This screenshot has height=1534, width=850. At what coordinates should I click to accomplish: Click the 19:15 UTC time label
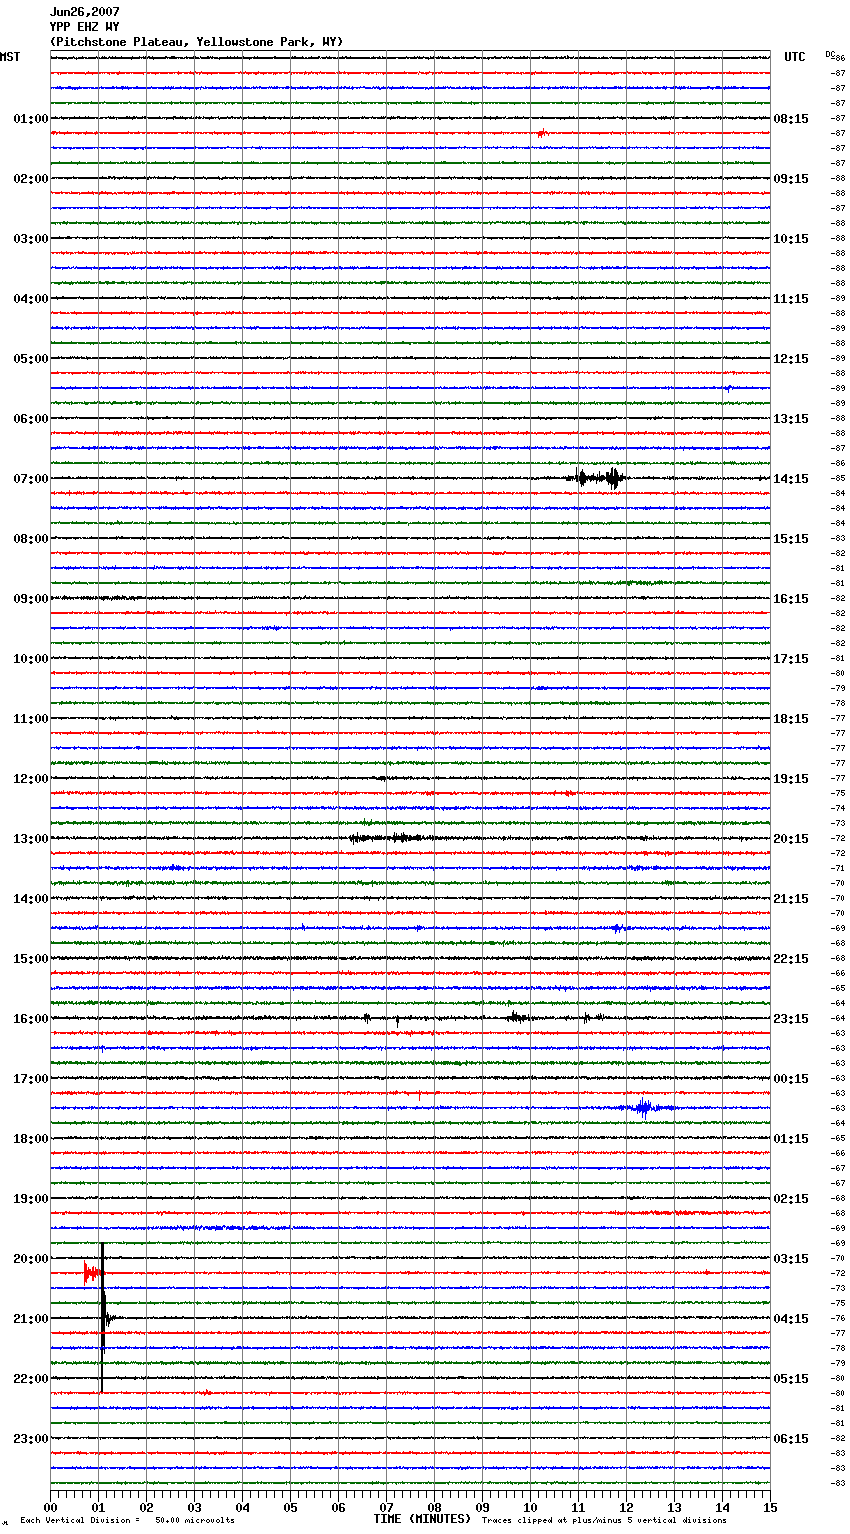pyautogui.click(x=791, y=779)
